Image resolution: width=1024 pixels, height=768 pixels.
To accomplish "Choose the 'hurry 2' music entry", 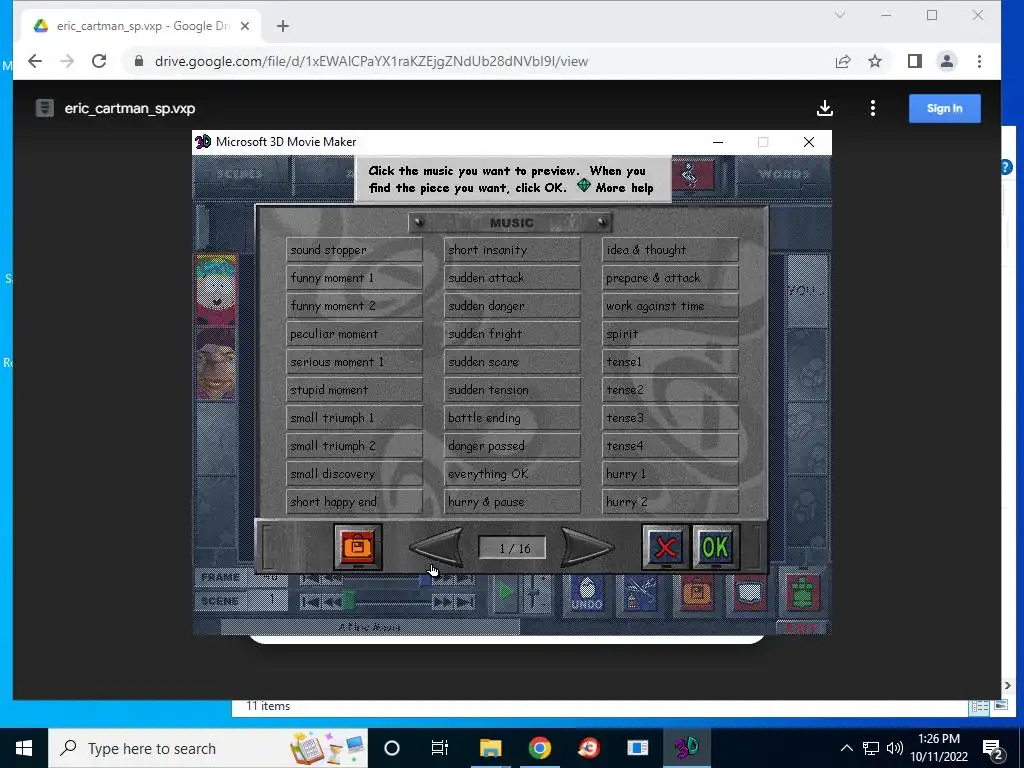I will point(670,502).
